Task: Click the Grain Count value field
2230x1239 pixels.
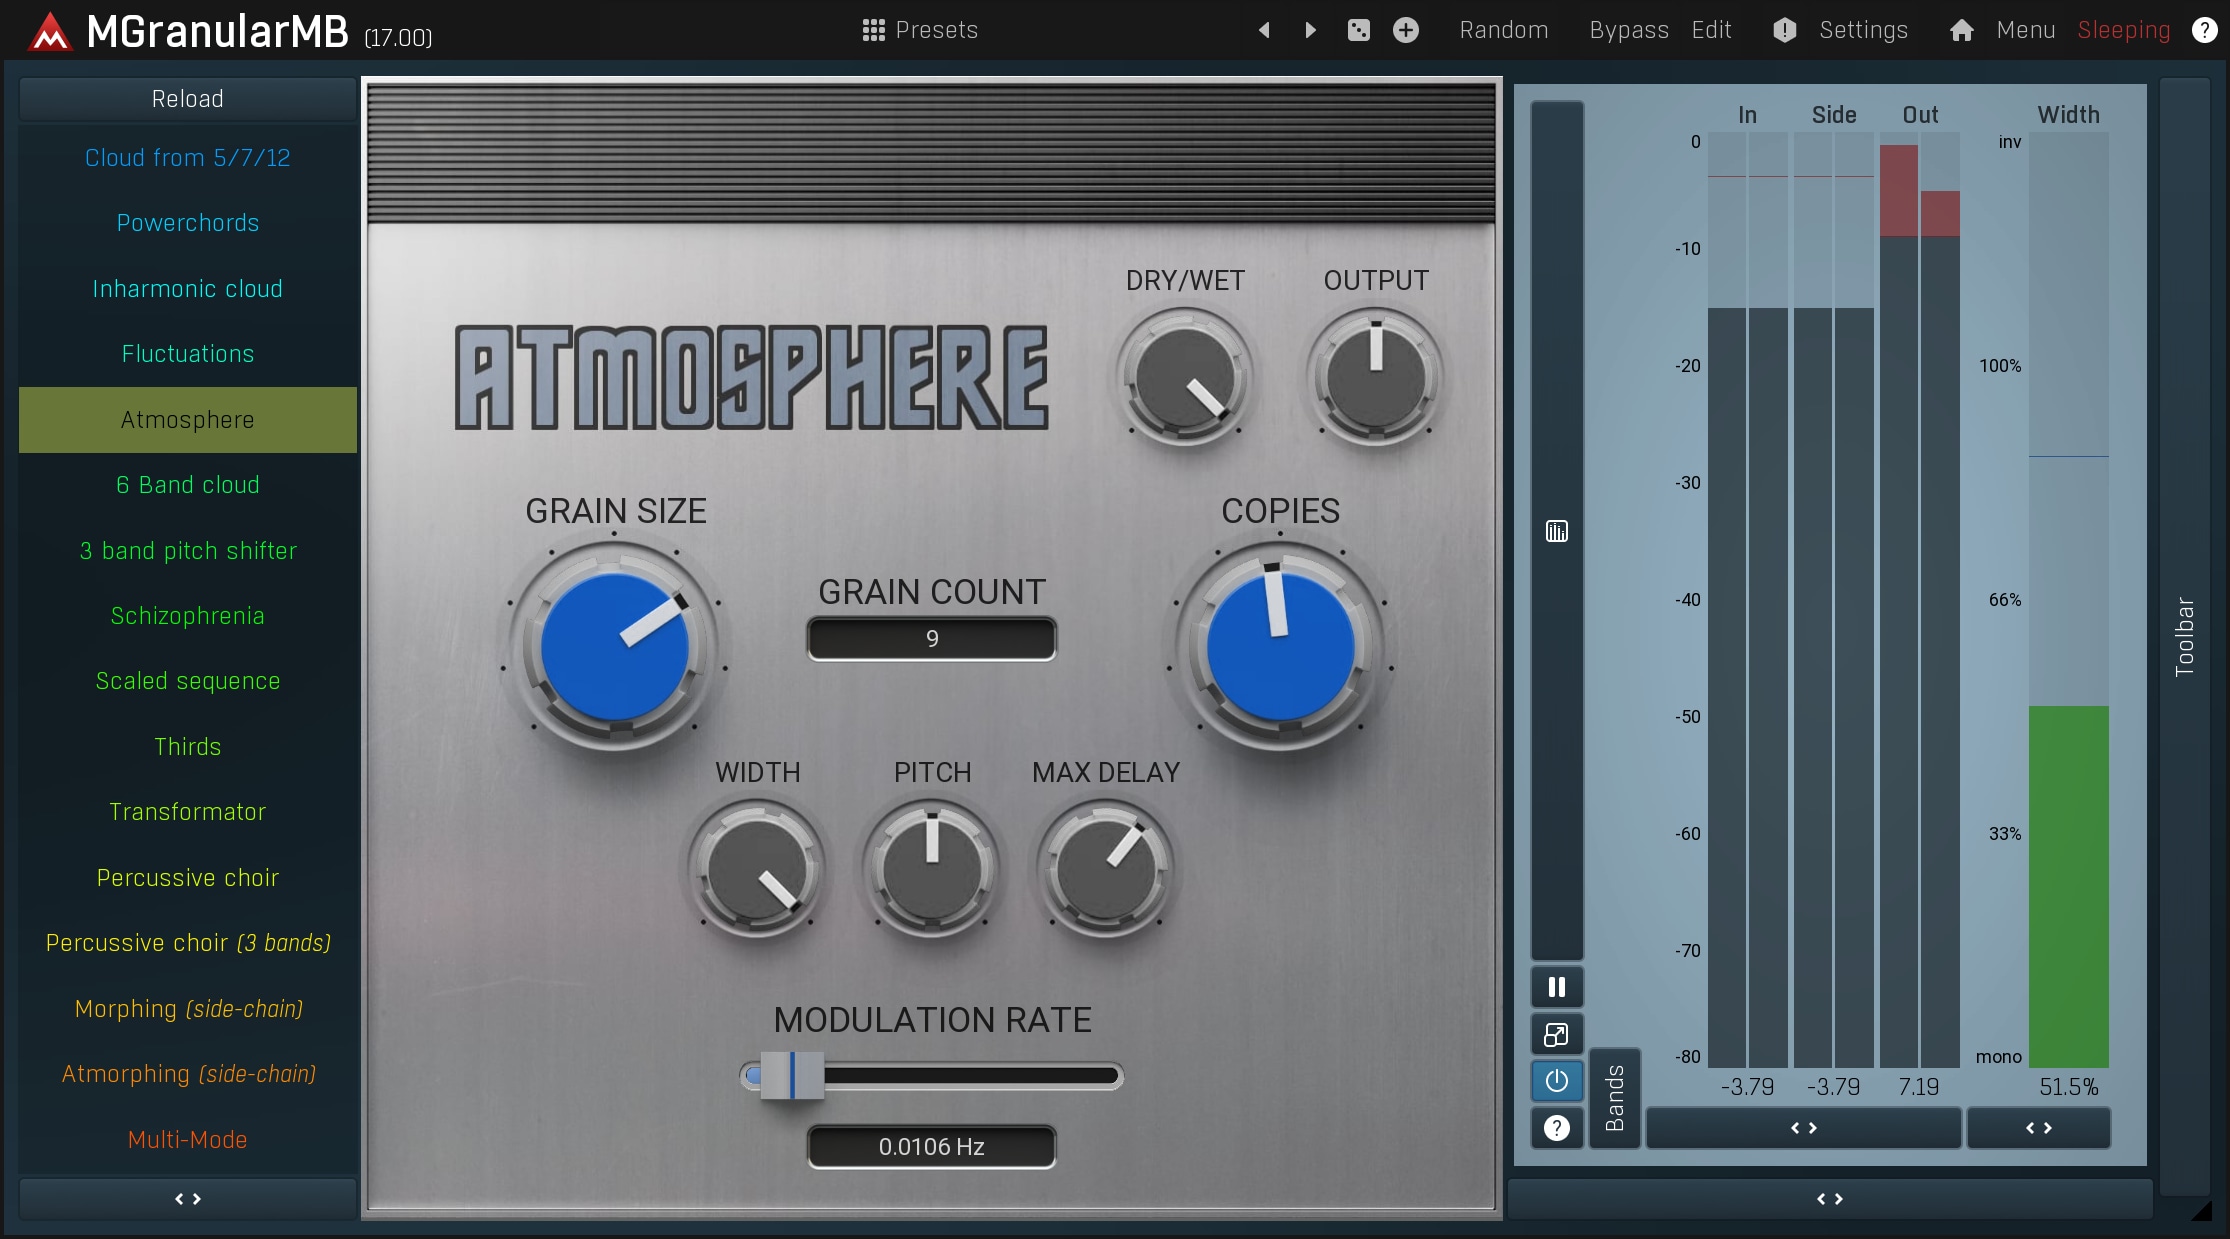Action: click(931, 639)
